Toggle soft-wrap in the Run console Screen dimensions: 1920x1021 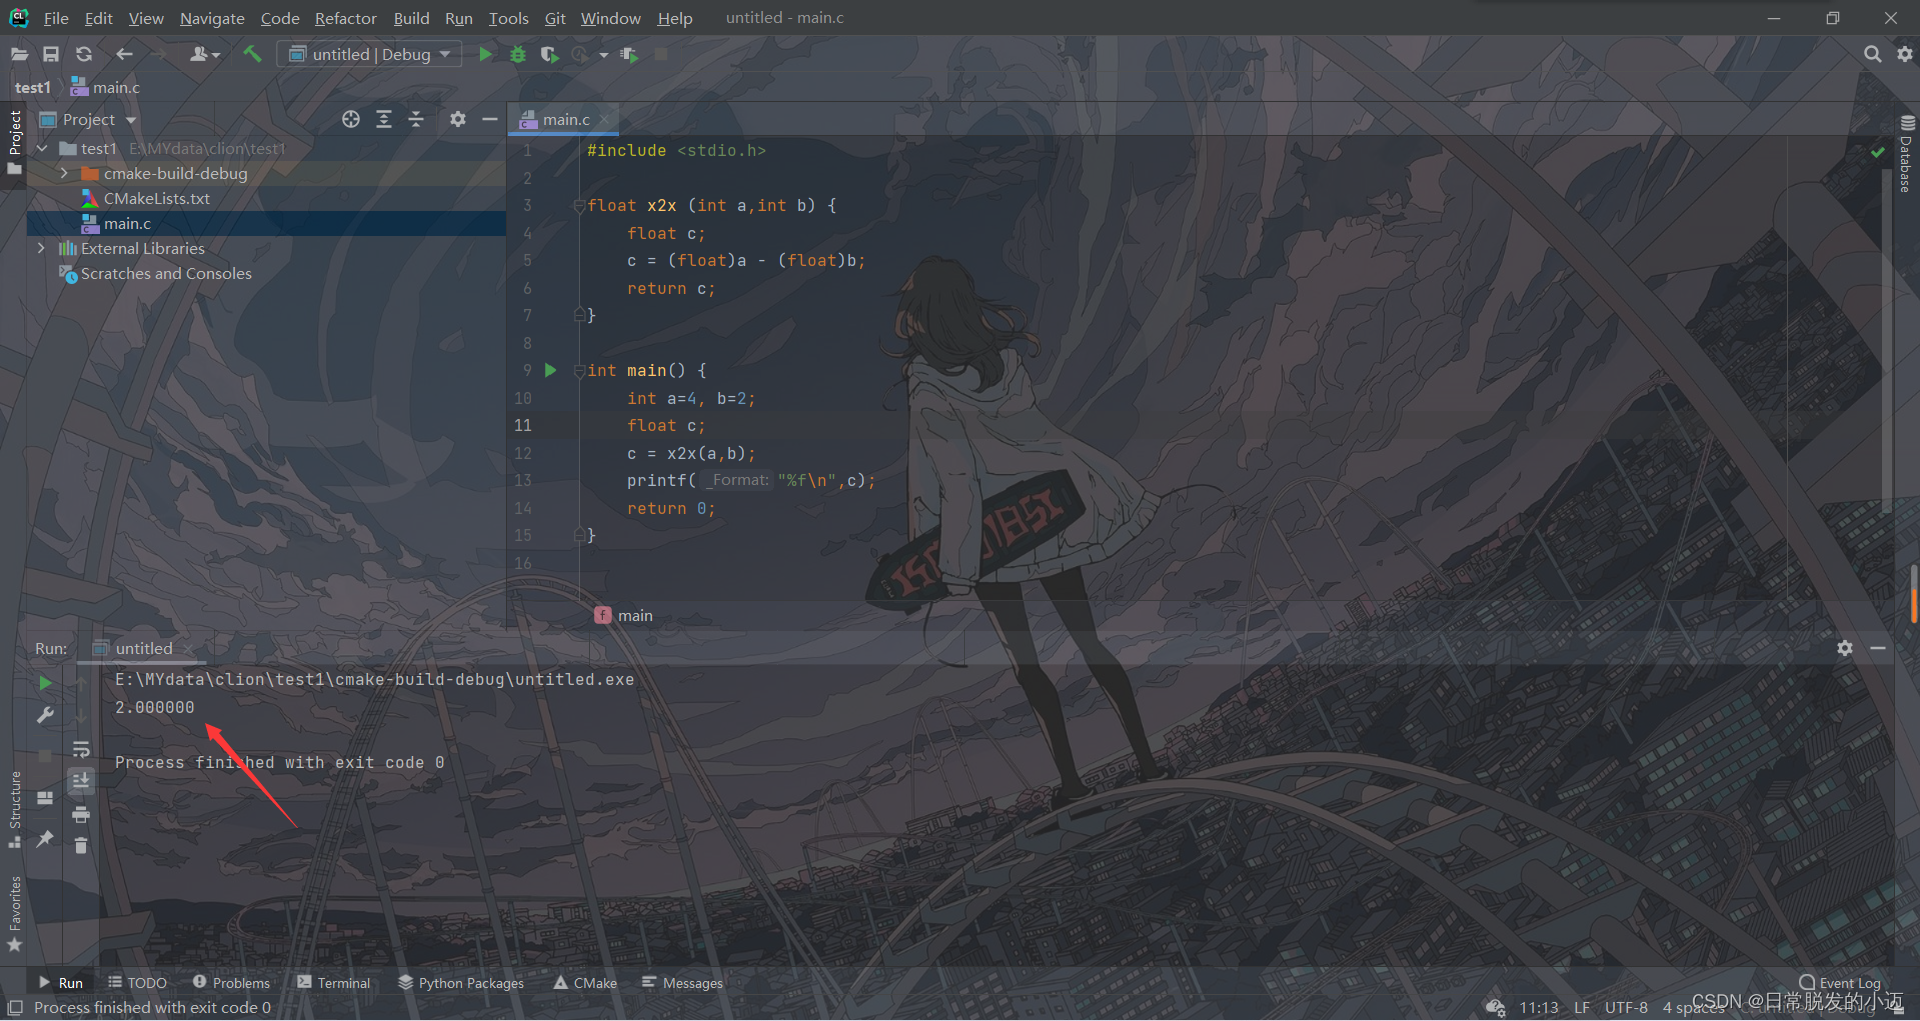(x=81, y=749)
